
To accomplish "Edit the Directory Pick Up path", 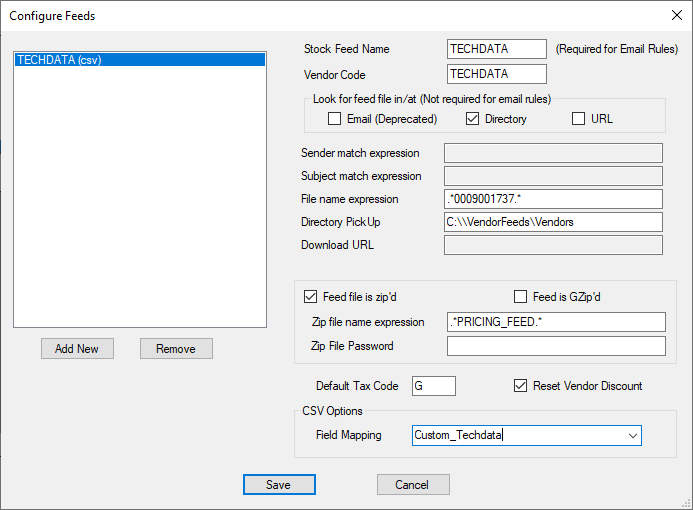I will [x=554, y=222].
